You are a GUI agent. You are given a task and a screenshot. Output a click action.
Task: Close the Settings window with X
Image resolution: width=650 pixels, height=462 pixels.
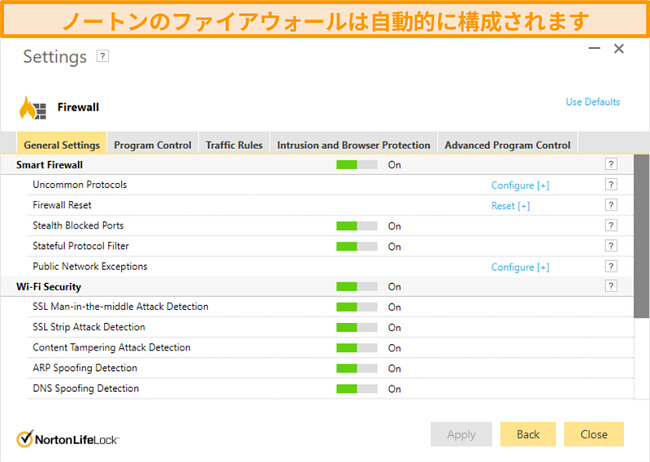coord(619,49)
